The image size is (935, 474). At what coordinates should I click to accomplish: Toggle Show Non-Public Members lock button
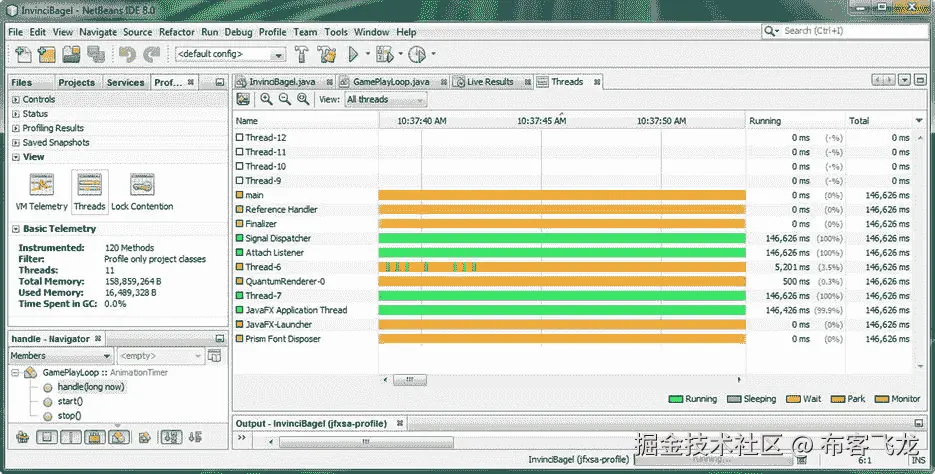click(x=95, y=437)
